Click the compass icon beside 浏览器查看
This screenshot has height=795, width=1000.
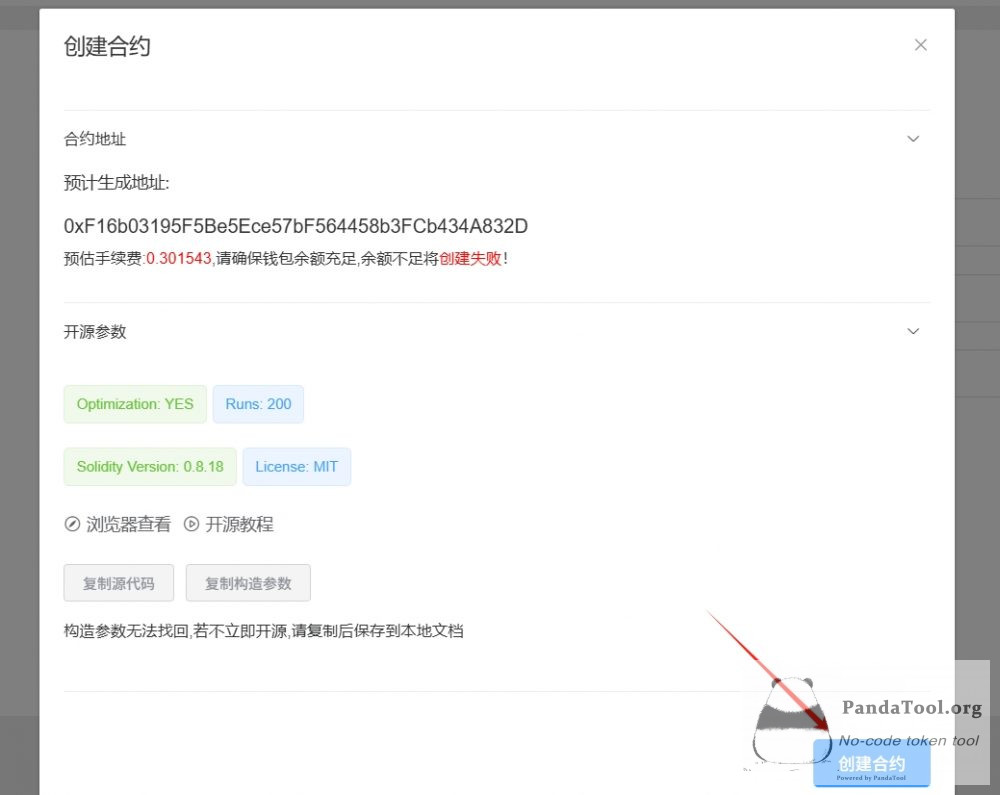[x=72, y=524]
